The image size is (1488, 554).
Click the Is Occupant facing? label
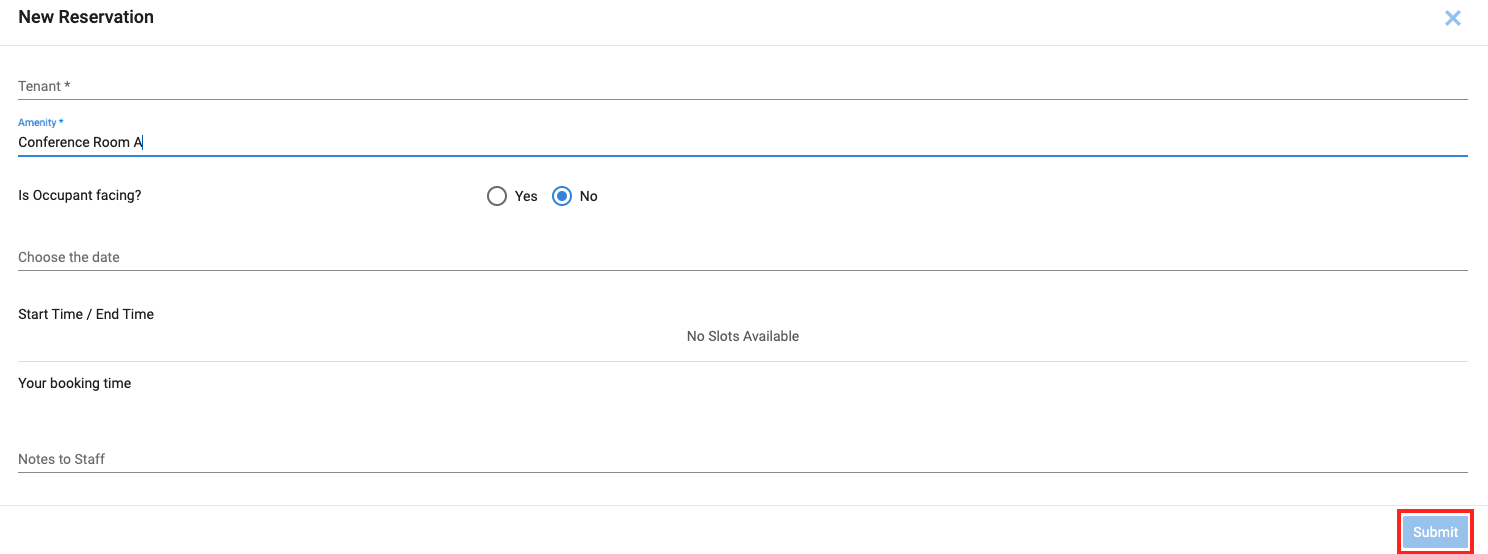(80, 195)
